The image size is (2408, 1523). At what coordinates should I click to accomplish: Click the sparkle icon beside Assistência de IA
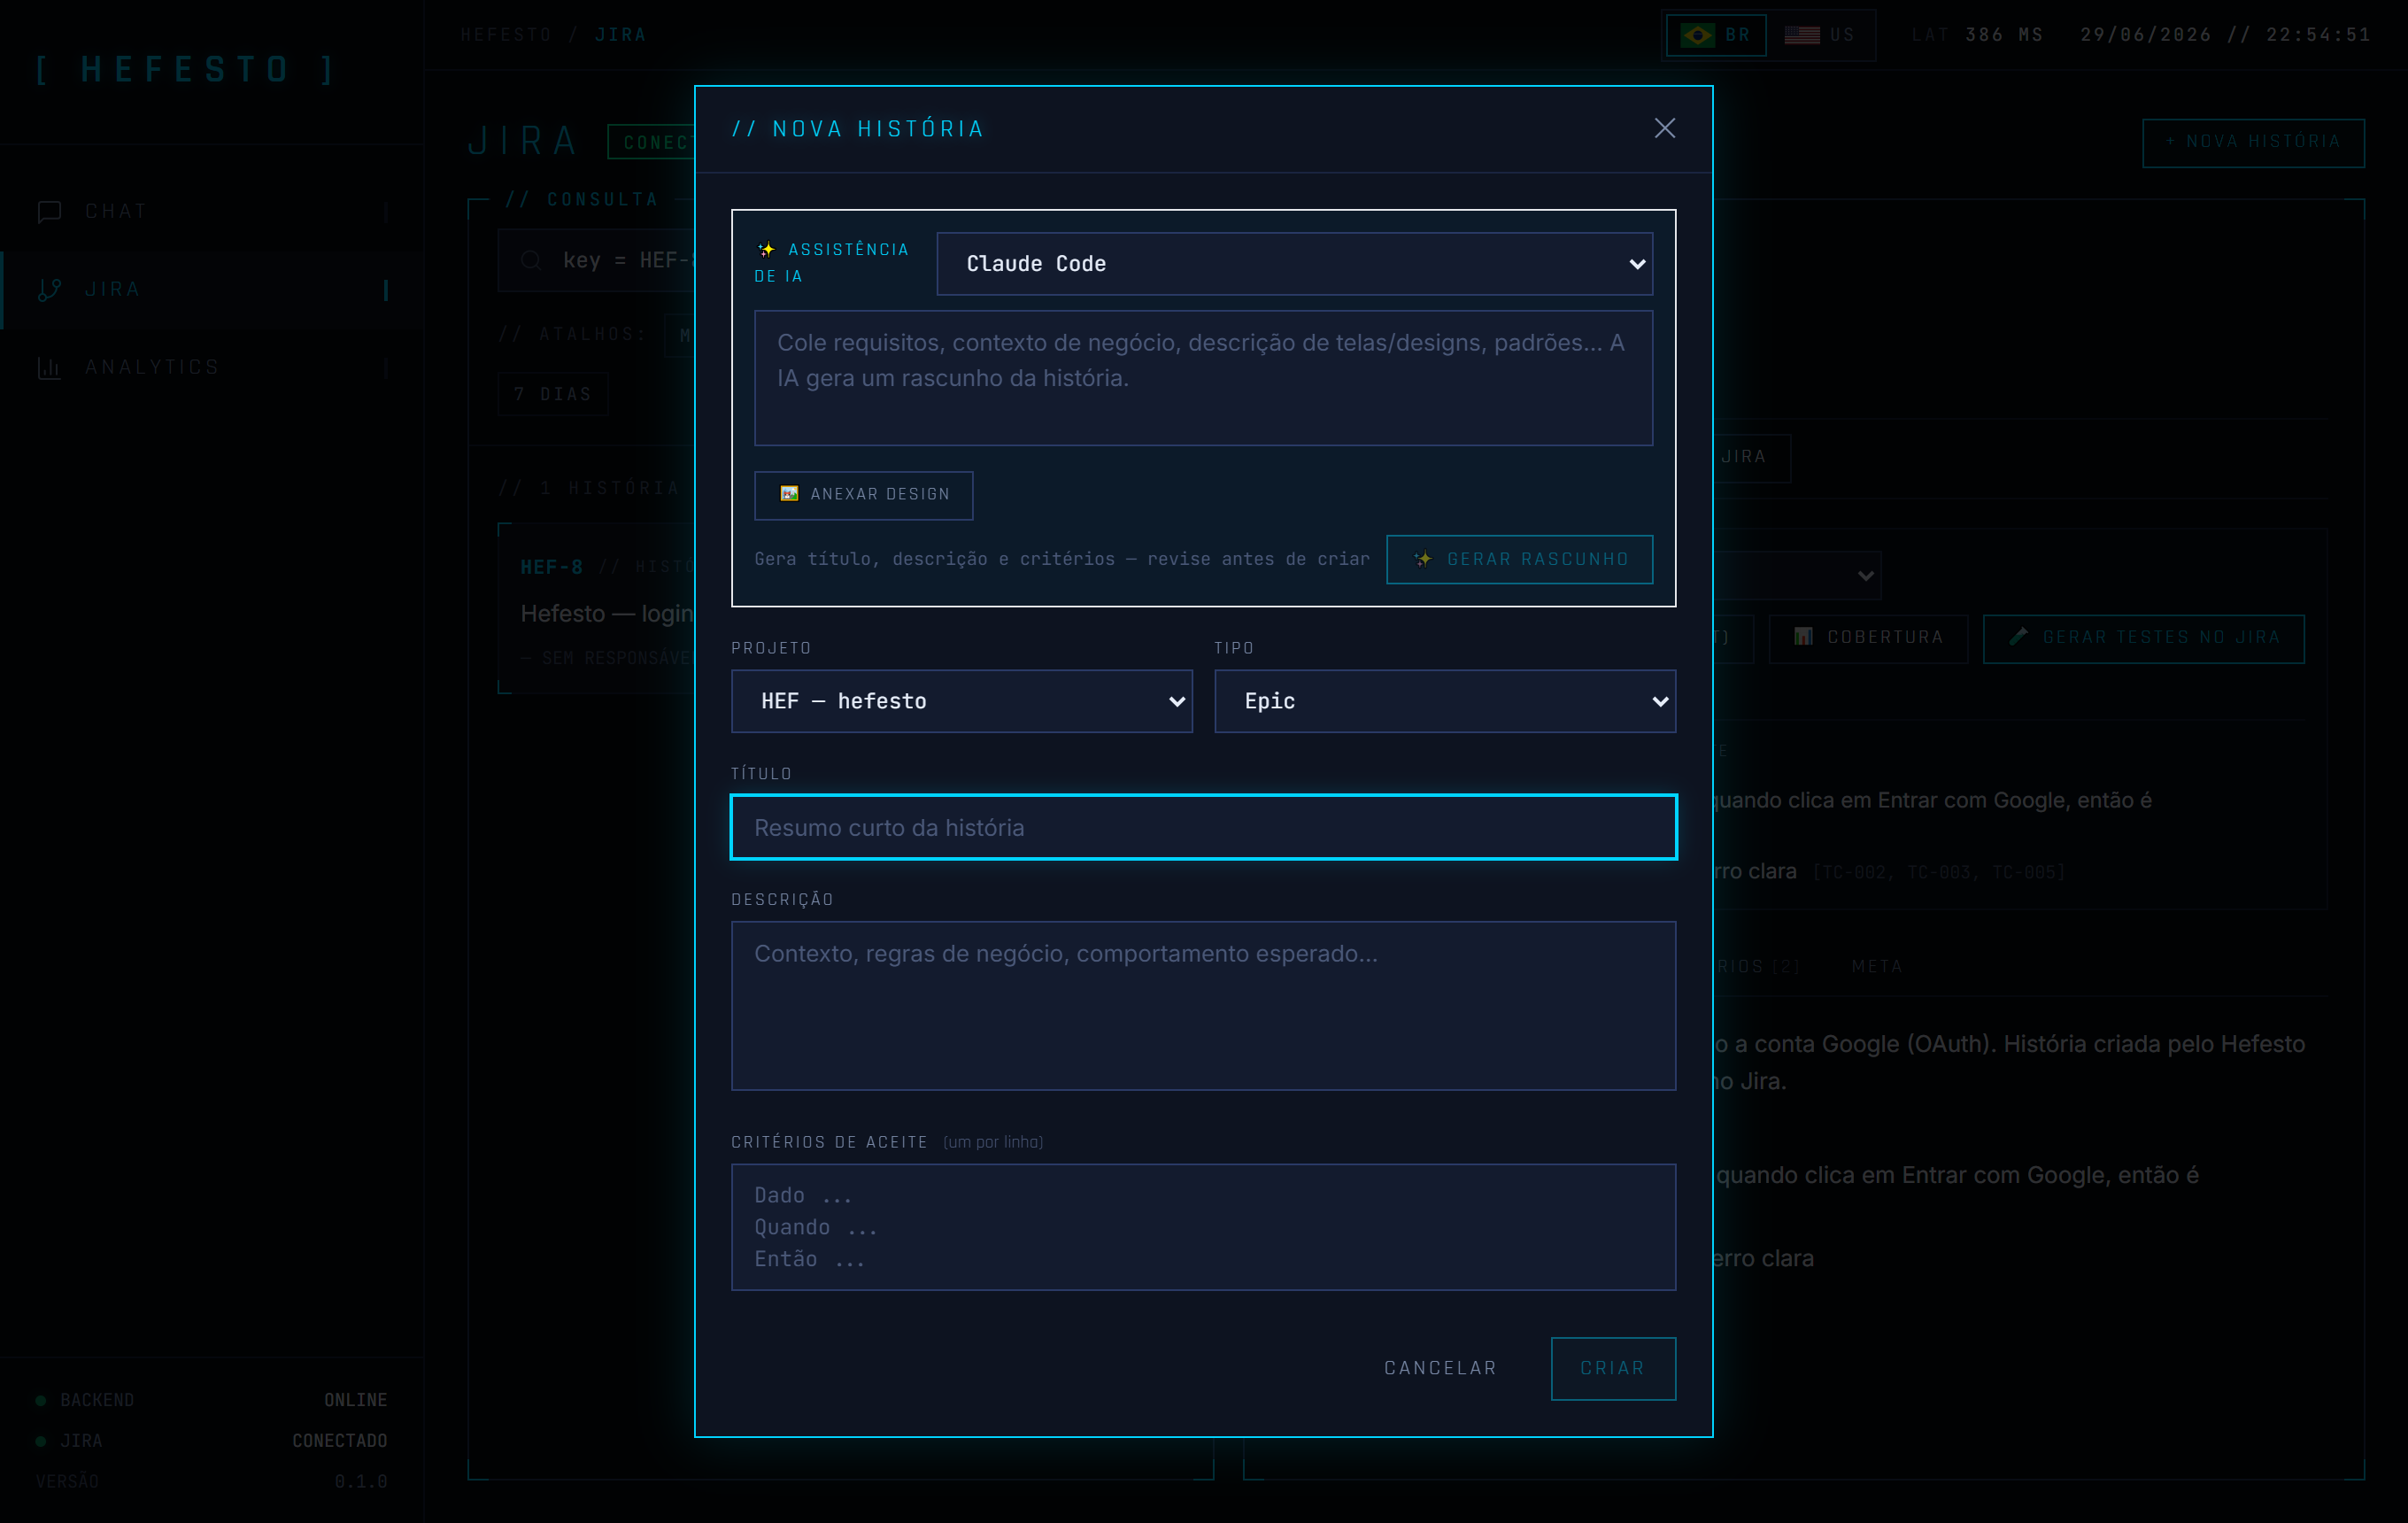tap(766, 249)
